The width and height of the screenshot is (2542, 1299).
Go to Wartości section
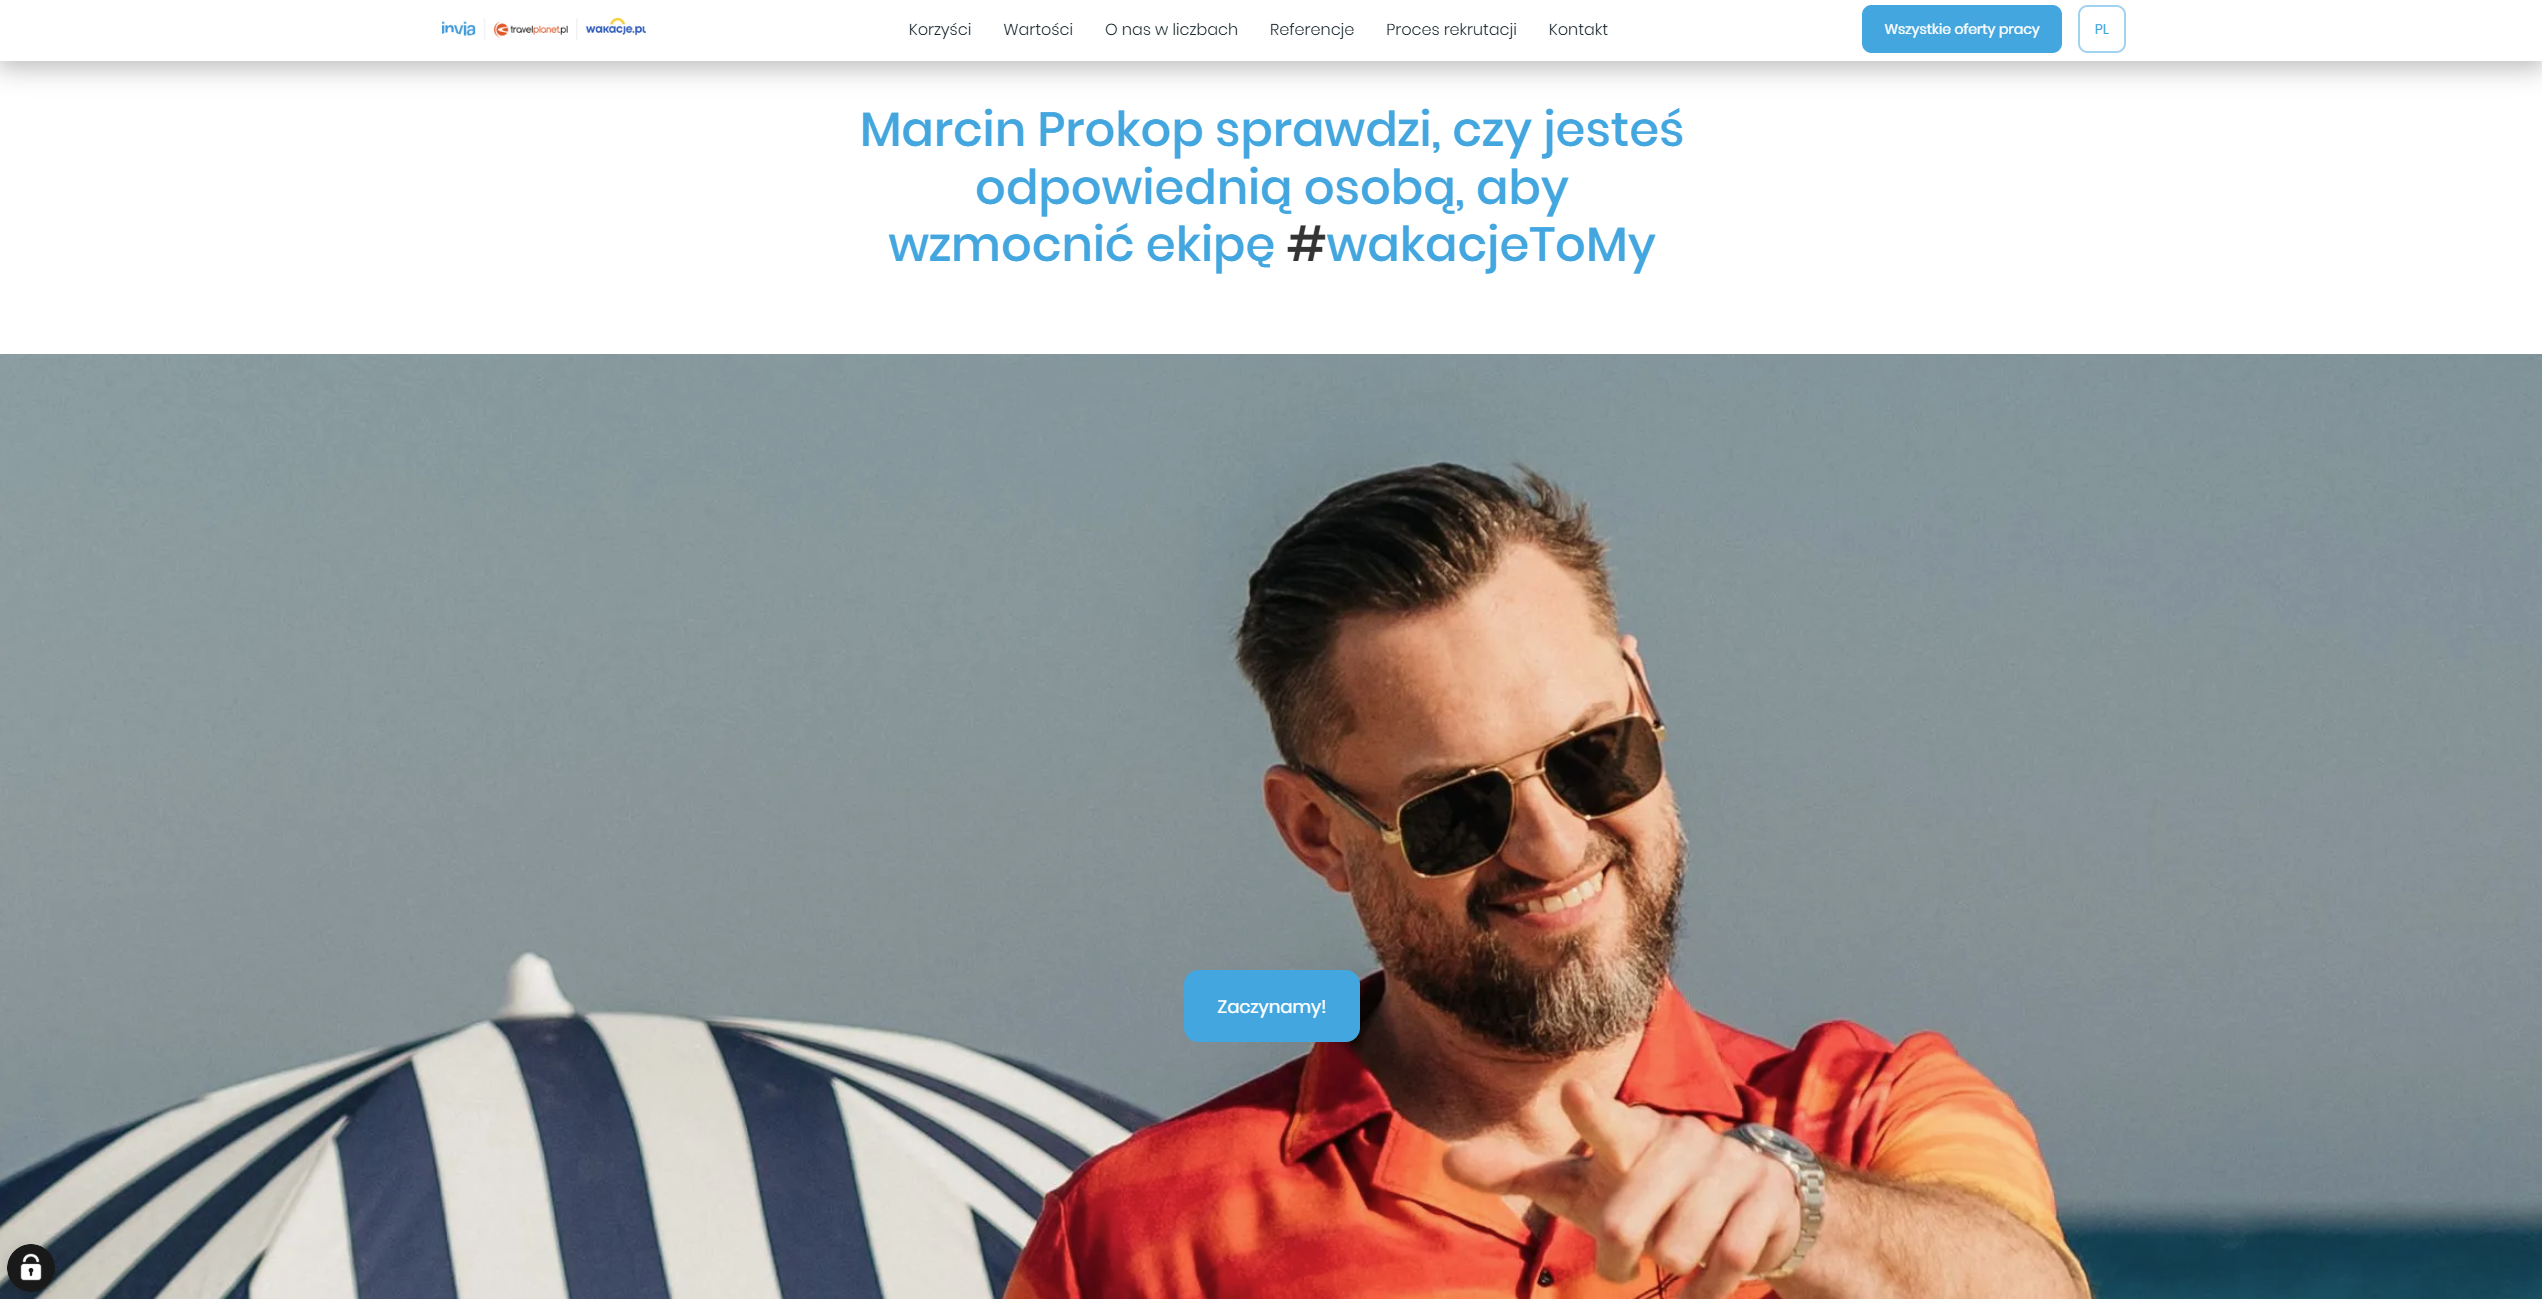pos(1037,30)
